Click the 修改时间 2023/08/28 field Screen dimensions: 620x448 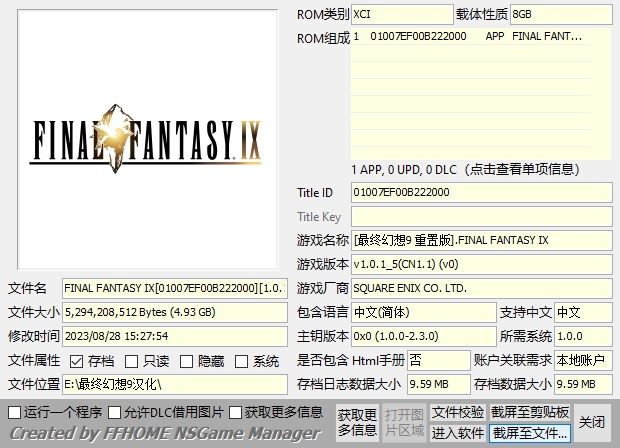coord(175,336)
